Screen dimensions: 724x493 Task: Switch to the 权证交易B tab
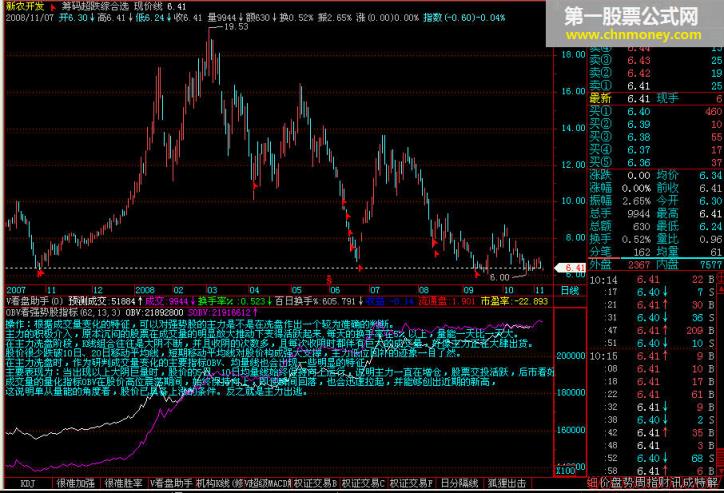coord(315,483)
